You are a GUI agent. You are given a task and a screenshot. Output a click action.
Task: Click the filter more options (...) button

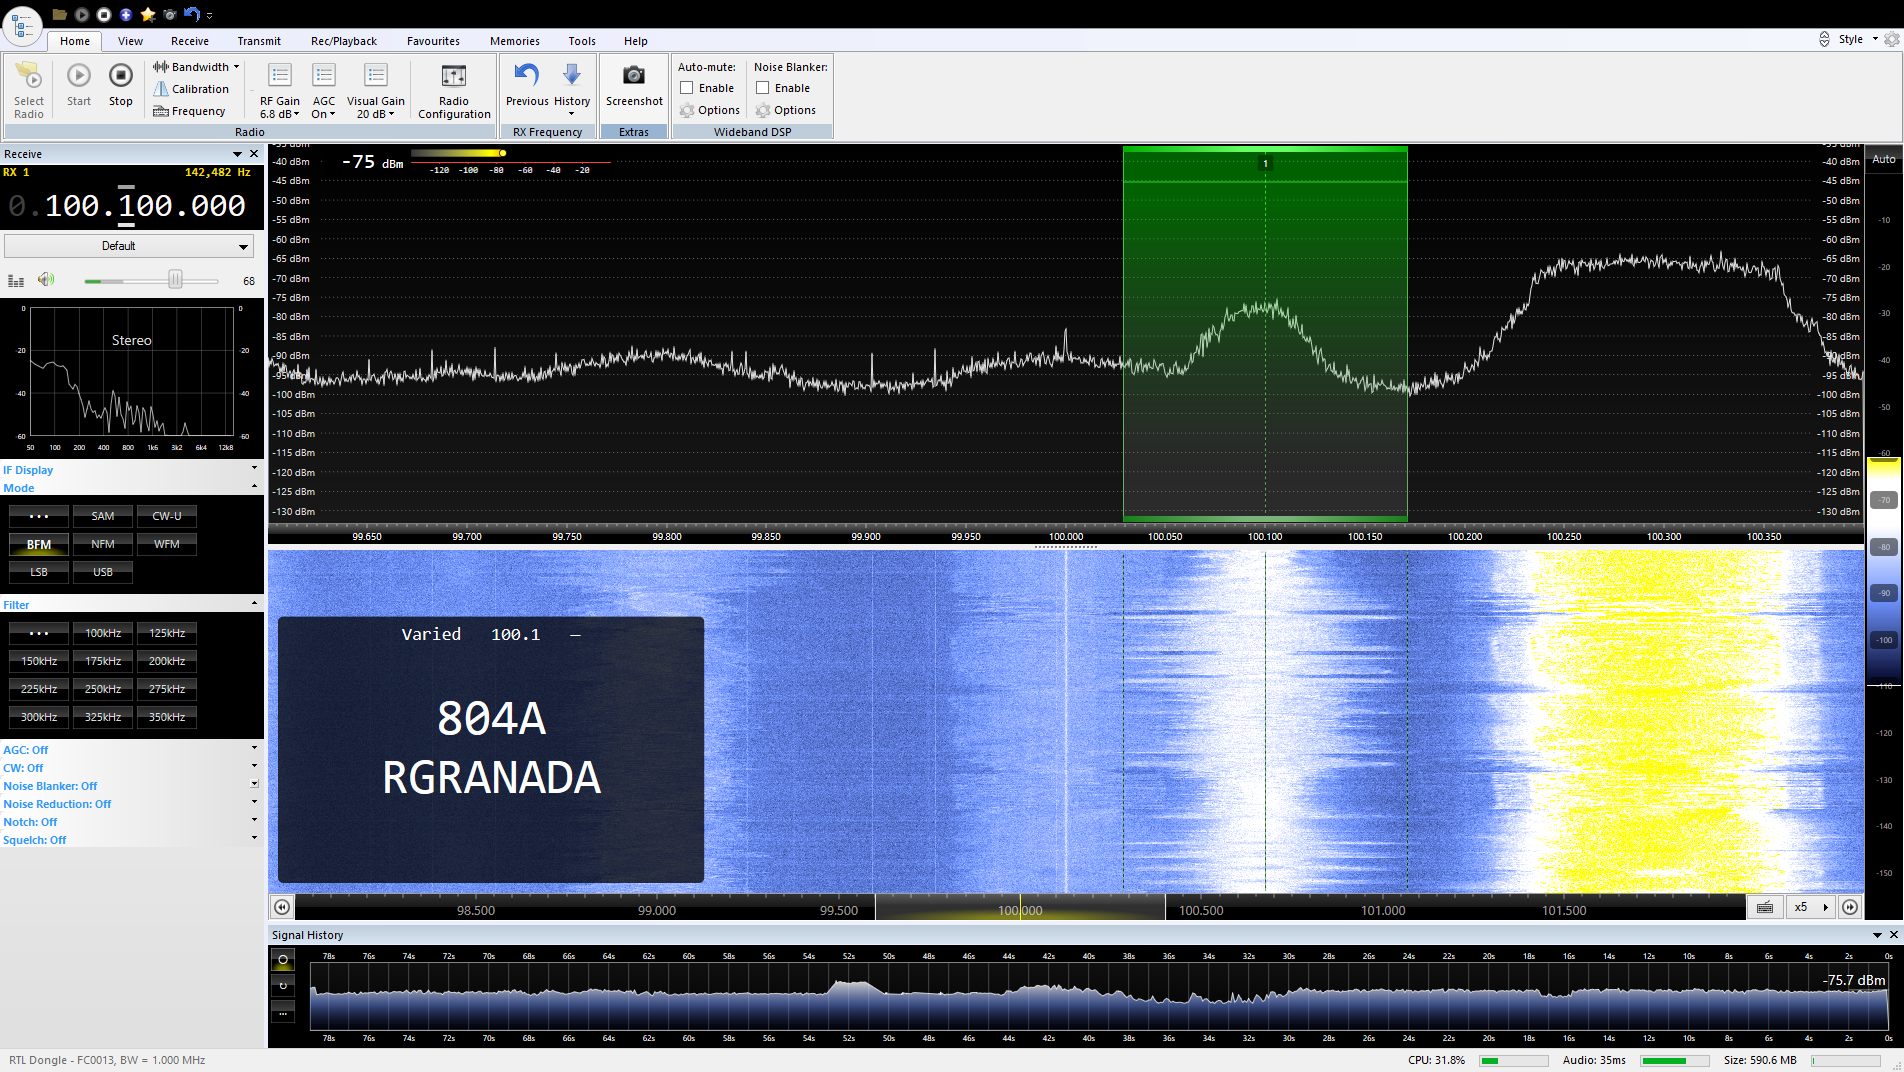point(39,633)
